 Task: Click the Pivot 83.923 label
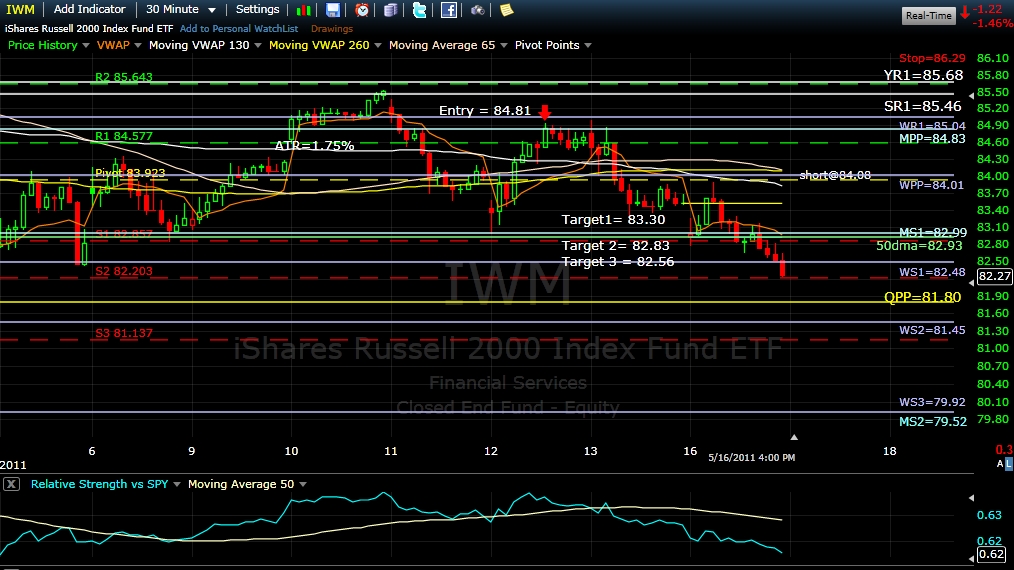click(130, 173)
